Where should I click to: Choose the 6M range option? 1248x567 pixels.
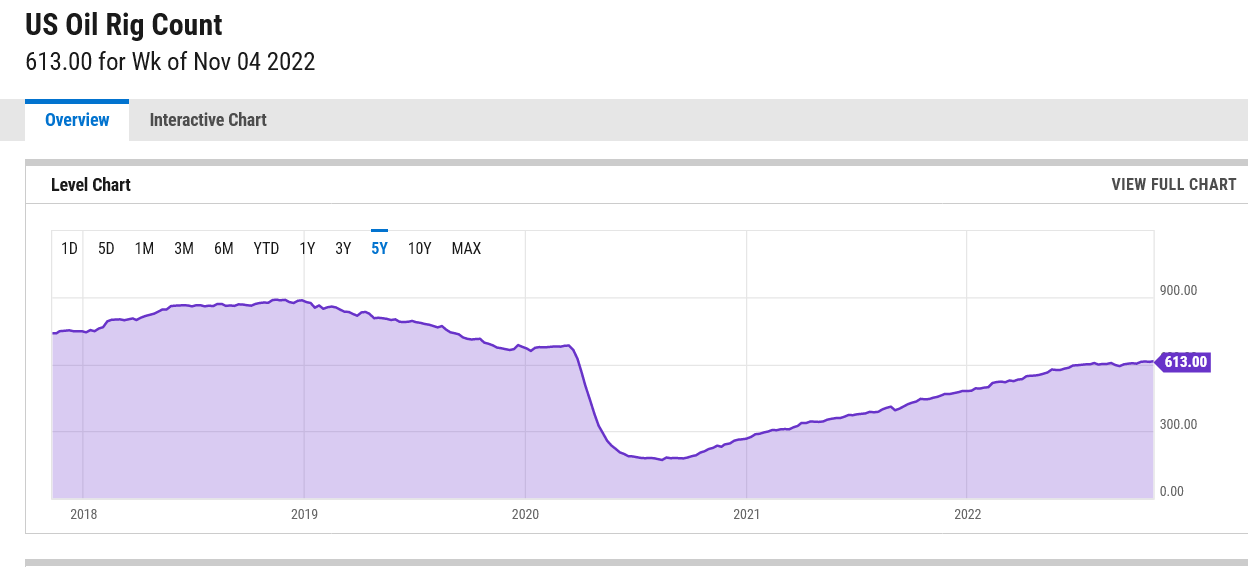point(223,248)
